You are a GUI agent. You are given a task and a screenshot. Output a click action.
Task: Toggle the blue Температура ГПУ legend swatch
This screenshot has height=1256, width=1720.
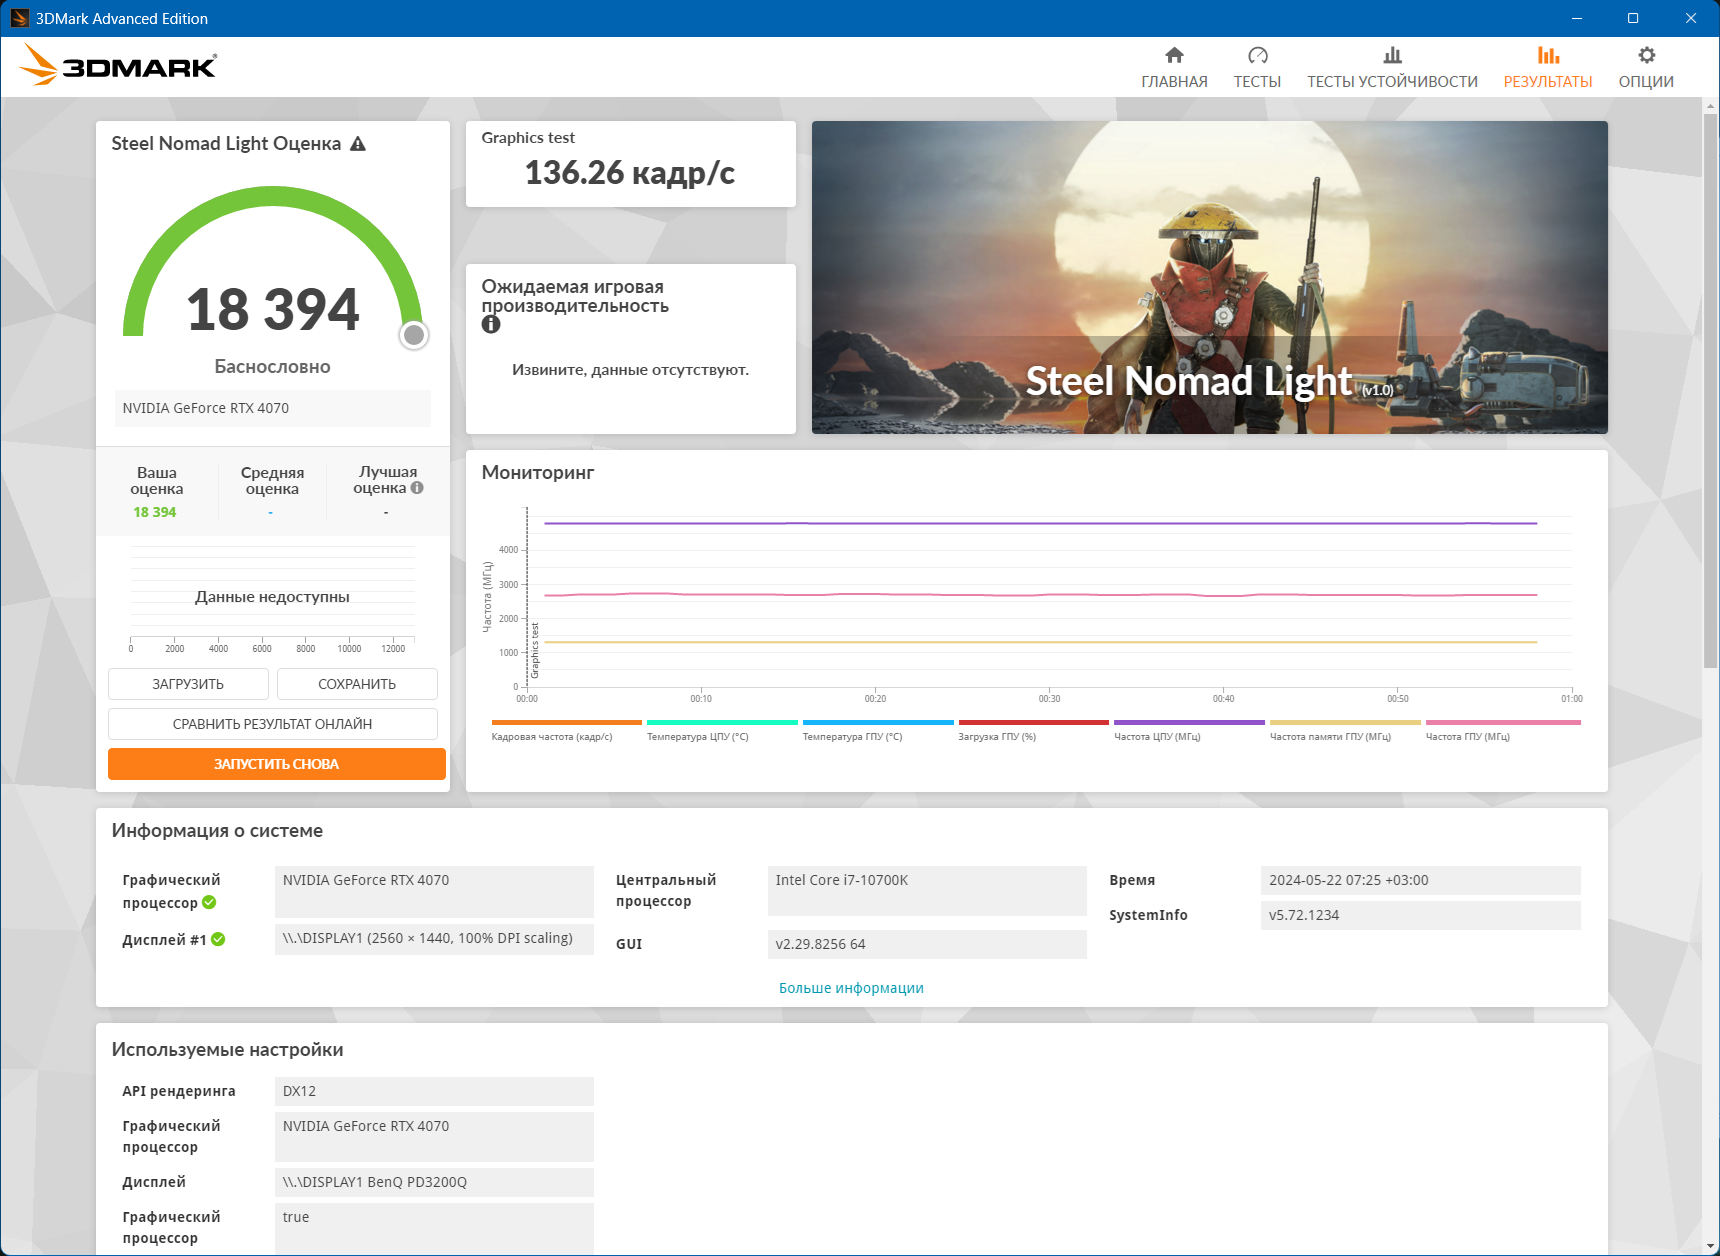tap(878, 722)
